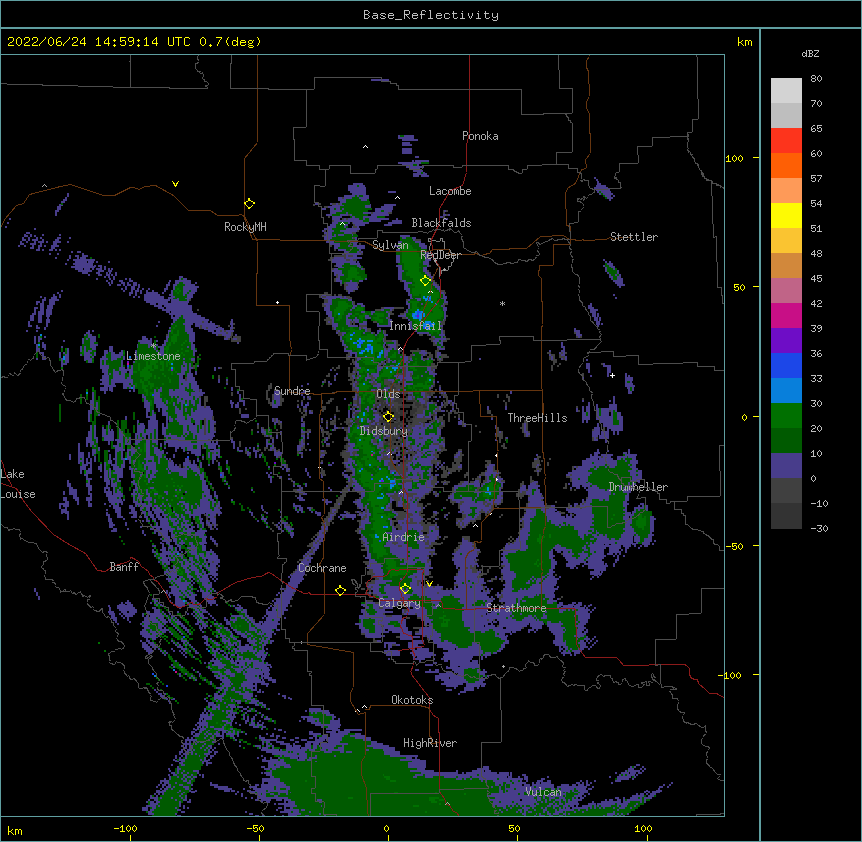Click the Strathmore town label
This screenshot has width=862, height=842.
[x=516, y=608]
